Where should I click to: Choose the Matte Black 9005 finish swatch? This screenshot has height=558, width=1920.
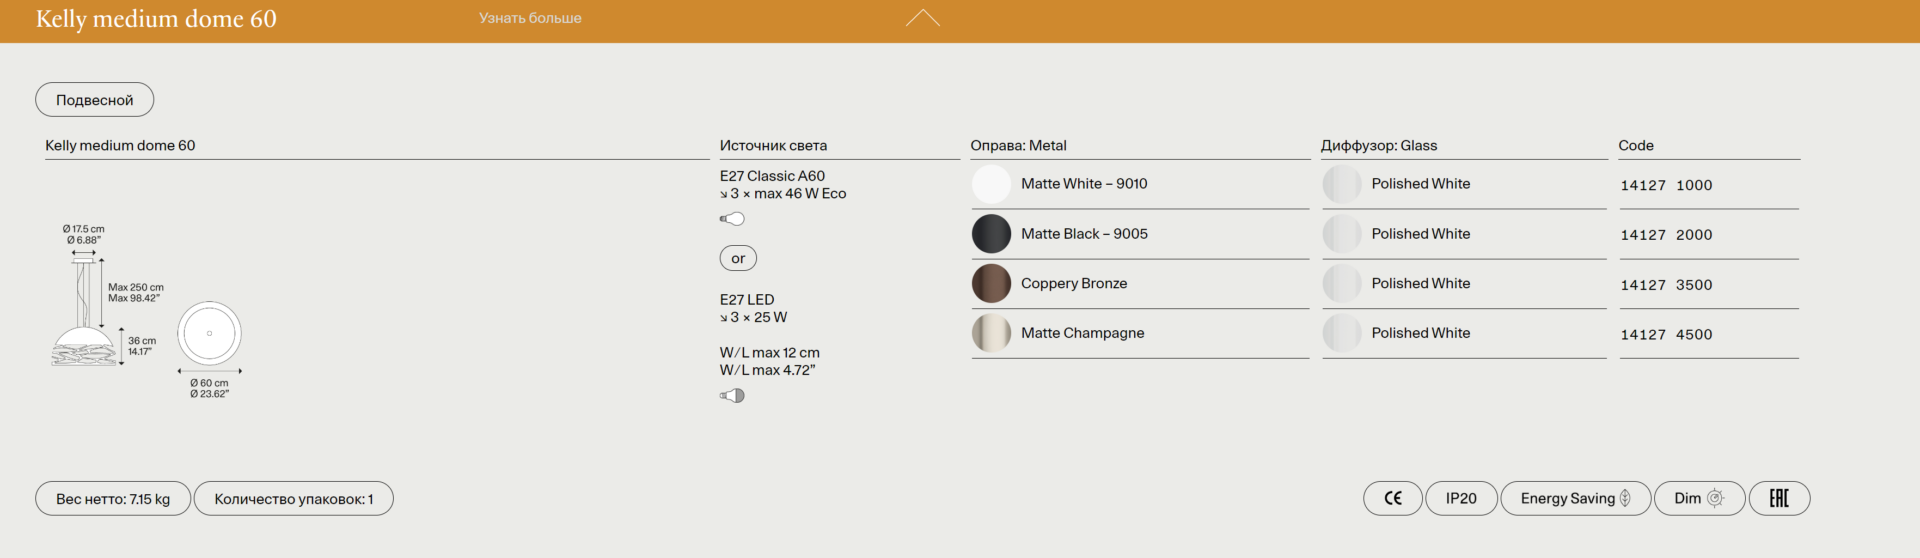click(991, 234)
